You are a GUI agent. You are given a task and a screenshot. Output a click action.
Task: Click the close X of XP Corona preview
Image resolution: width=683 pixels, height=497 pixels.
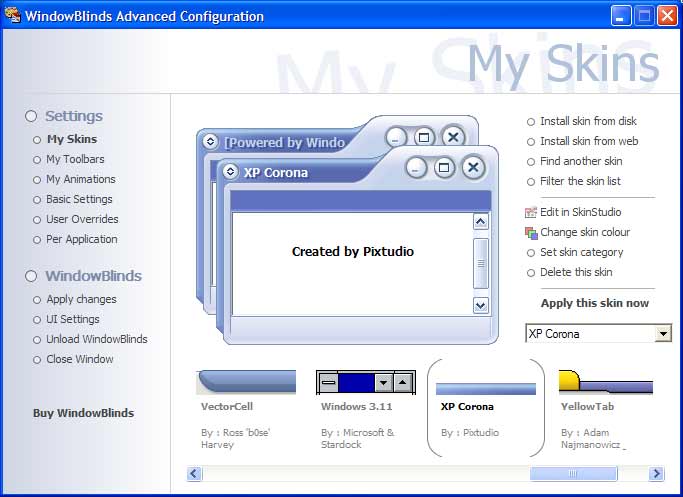(x=473, y=167)
